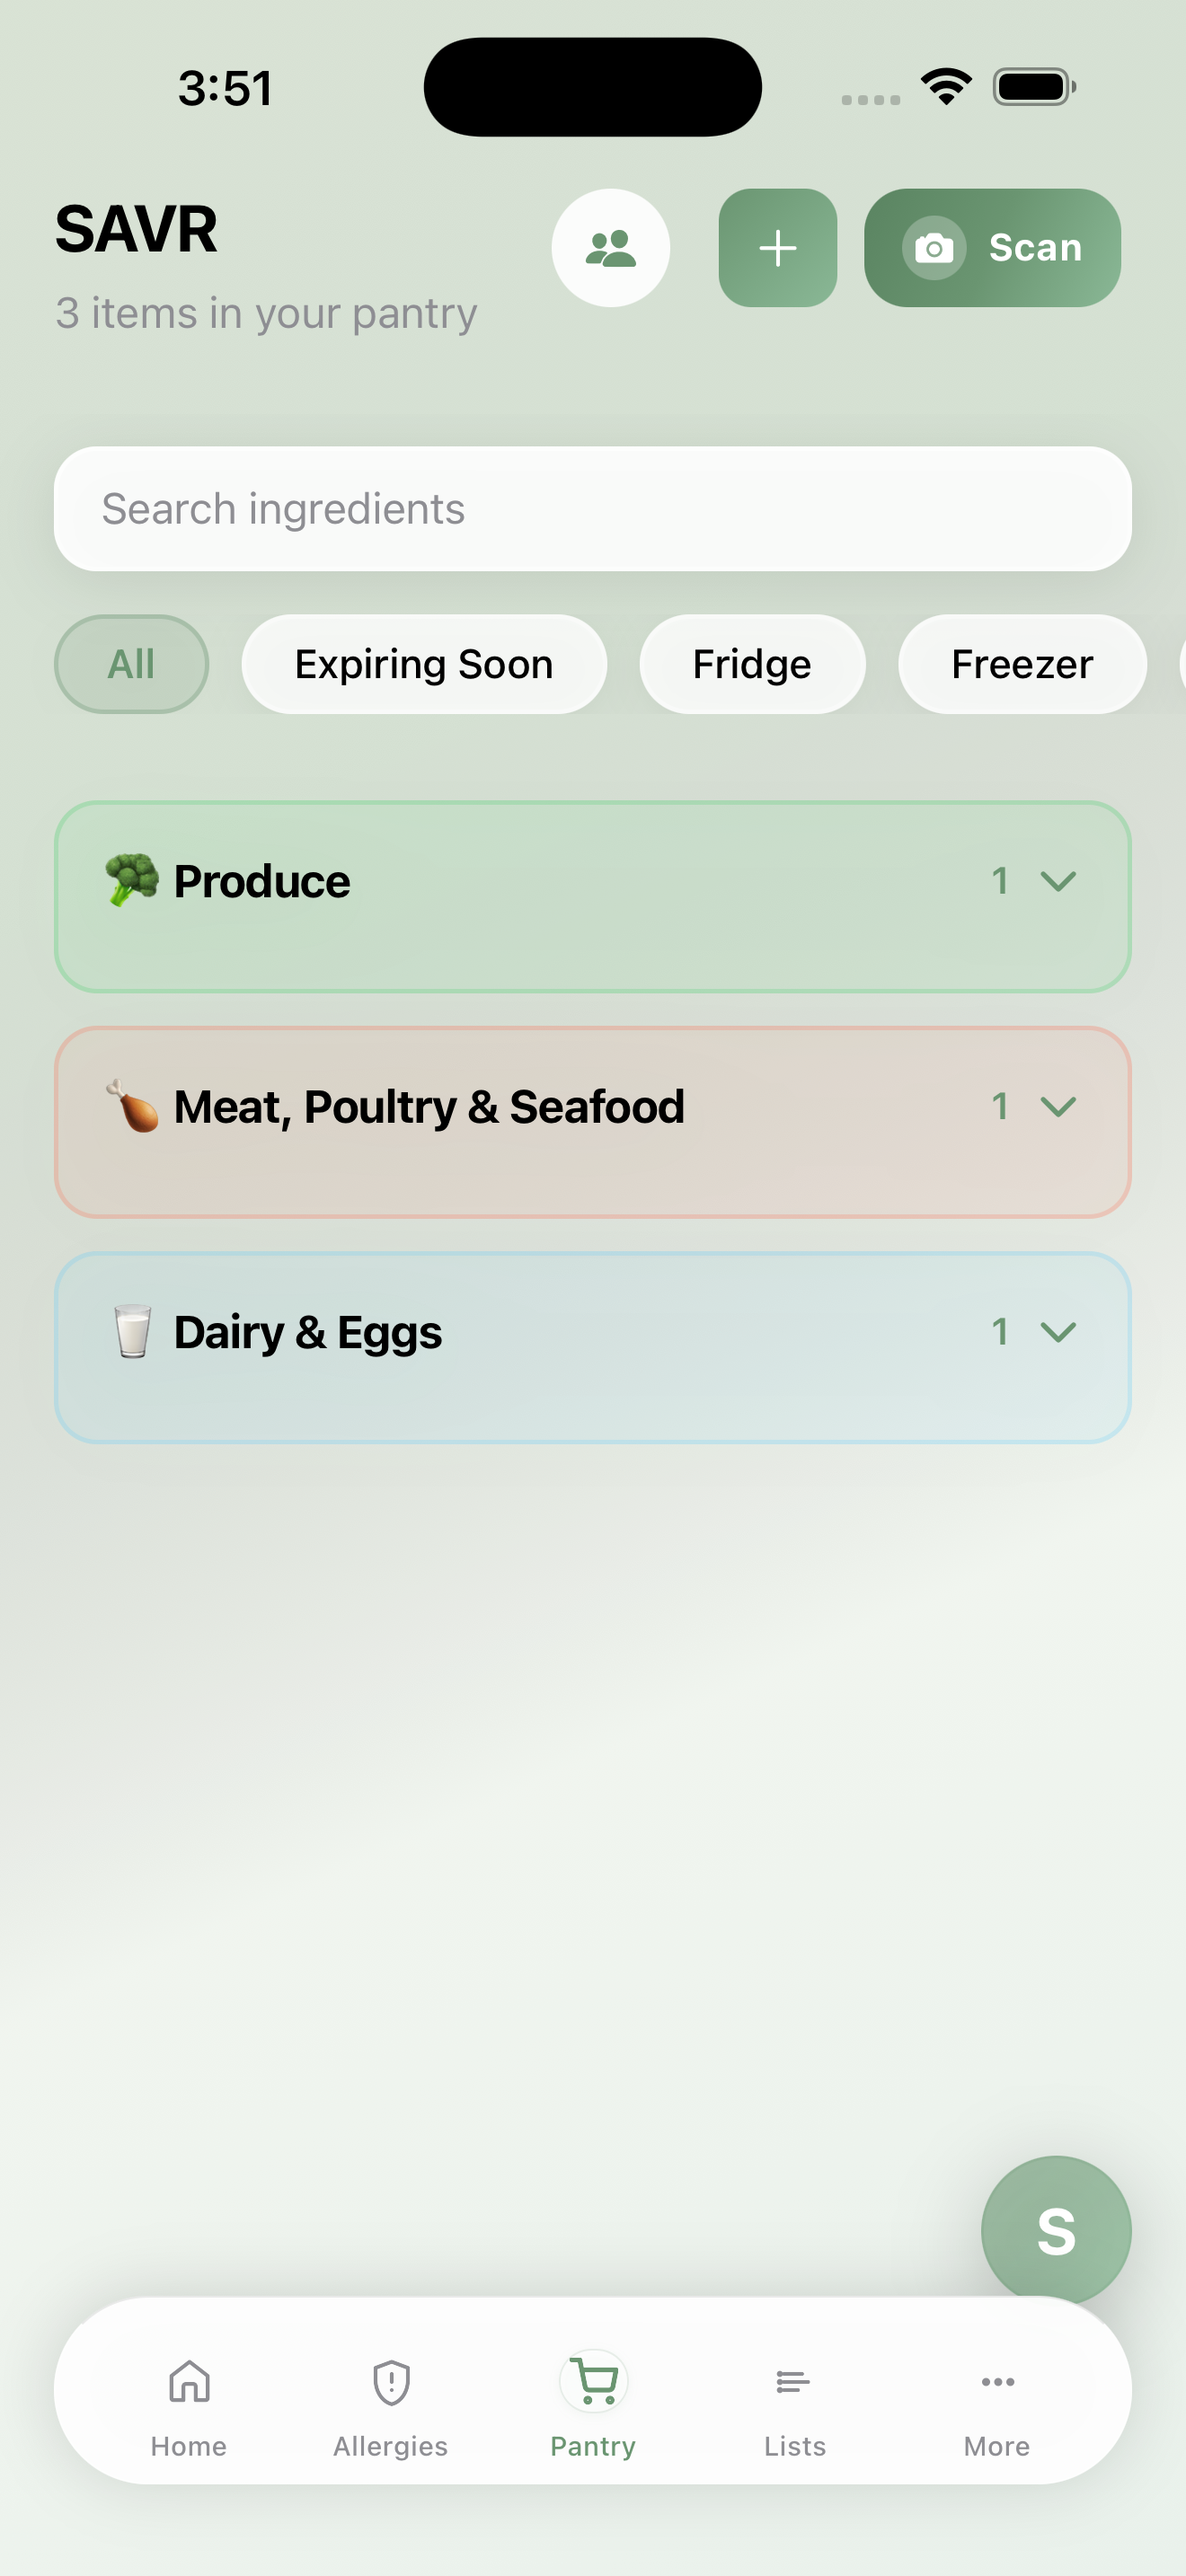Open the Lists tab icon
Viewport: 1186px width, 2576px height.
click(794, 2382)
